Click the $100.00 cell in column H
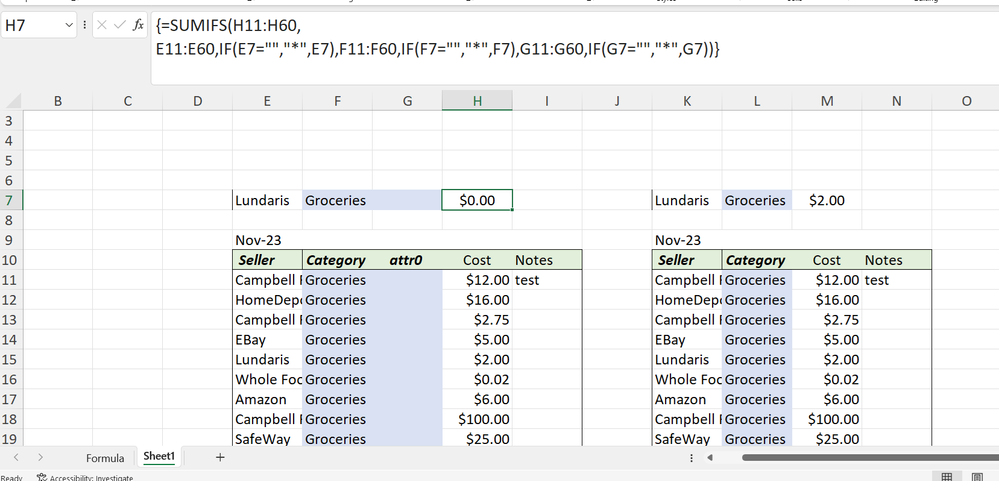This screenshot has width=999, height=481. pyautogui.click(x=477, y=419)
